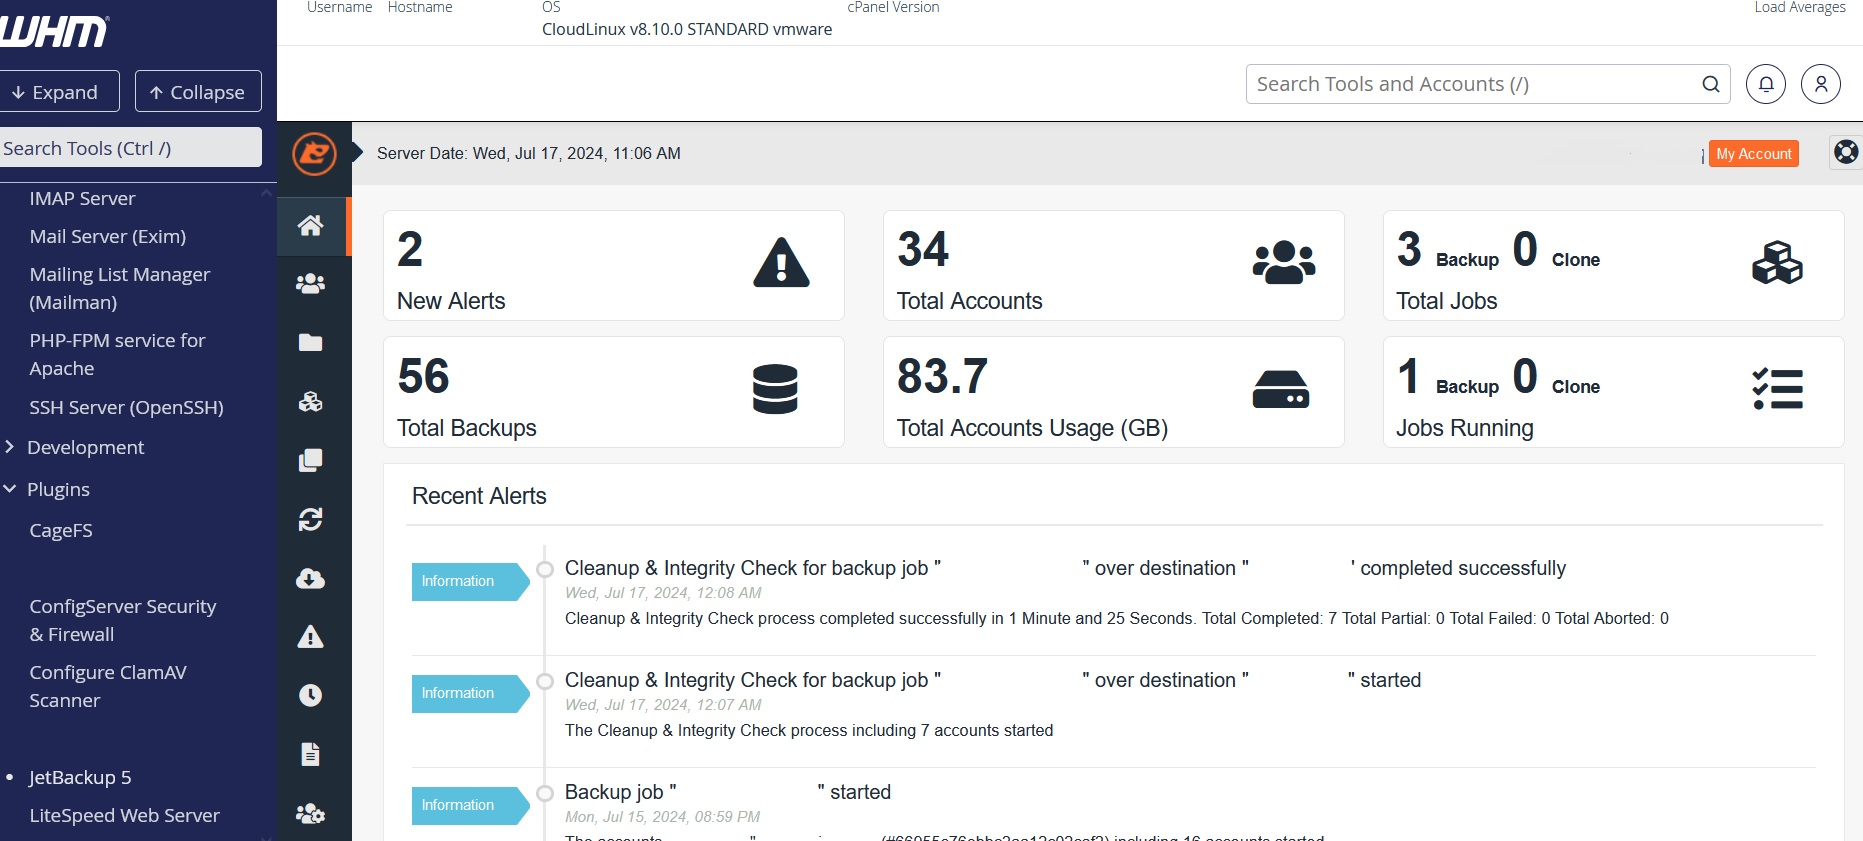Screen dimensions: 1863x841
Task: Open the JetBackup home dashboard icon
Action: [311, 226]
